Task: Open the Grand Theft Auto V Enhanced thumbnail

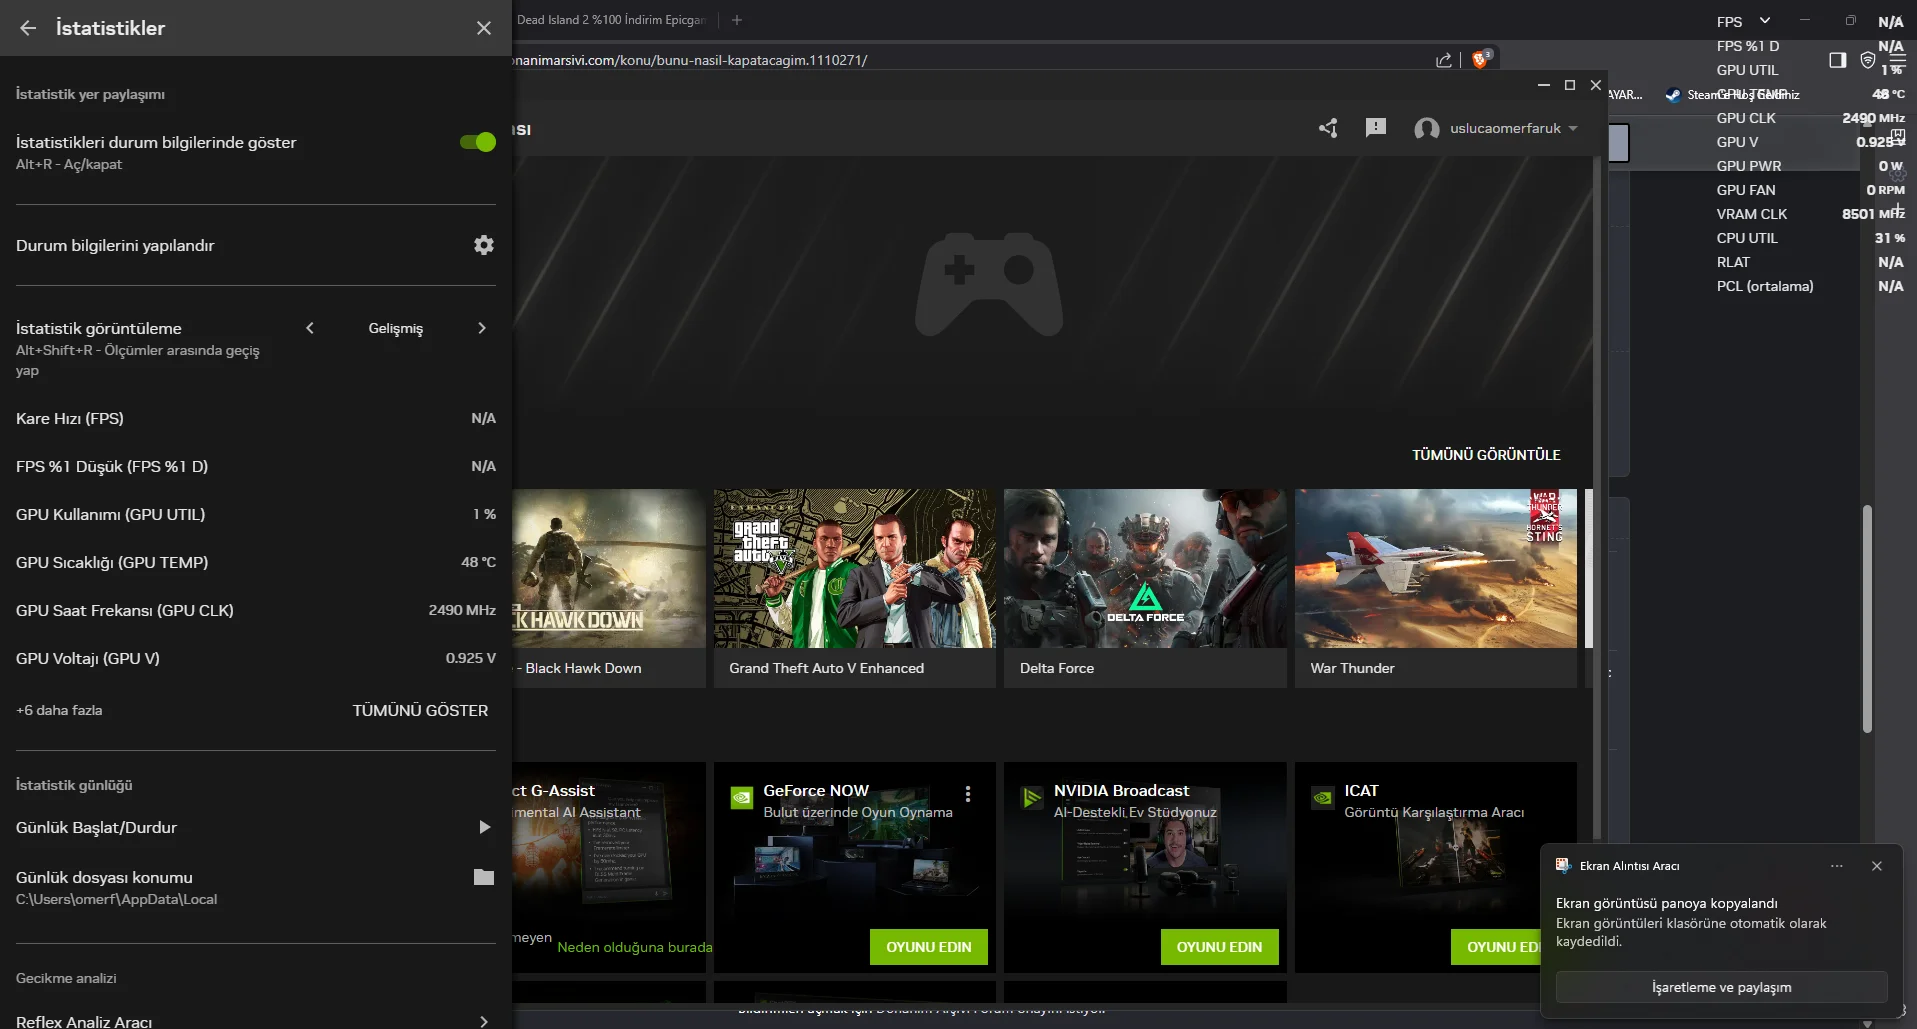Action: pos(854,568)
